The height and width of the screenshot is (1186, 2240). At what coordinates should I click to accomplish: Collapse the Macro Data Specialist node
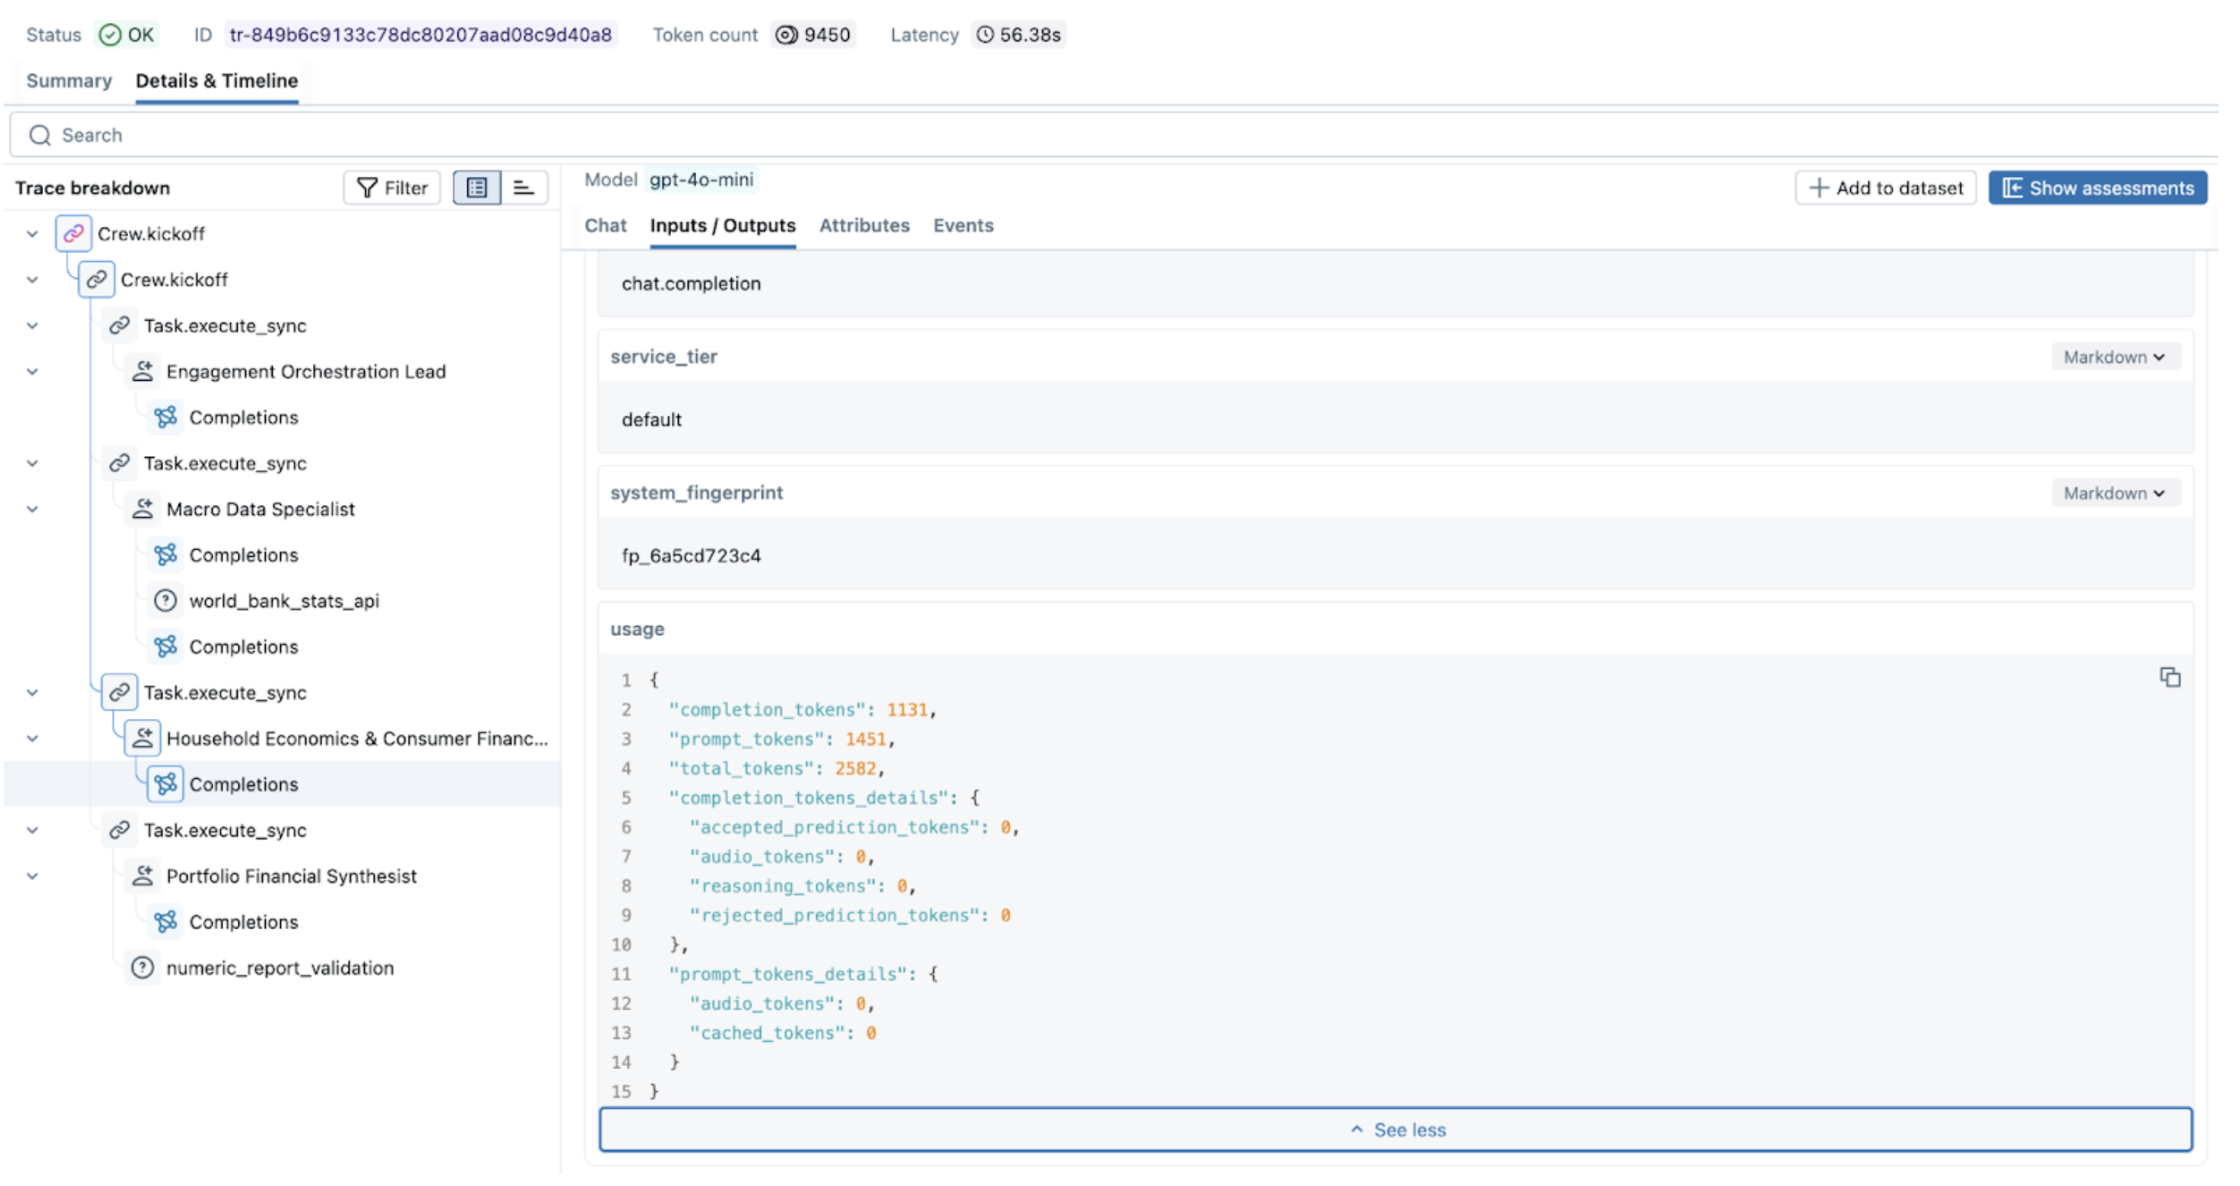(32, 509)
